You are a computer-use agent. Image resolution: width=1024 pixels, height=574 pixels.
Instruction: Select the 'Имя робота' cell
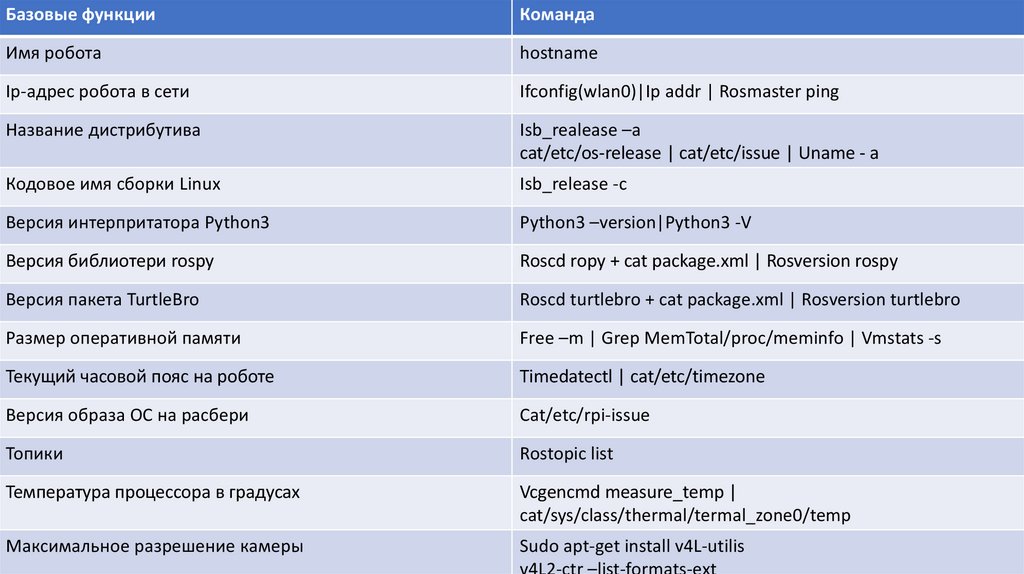[53, 52]
